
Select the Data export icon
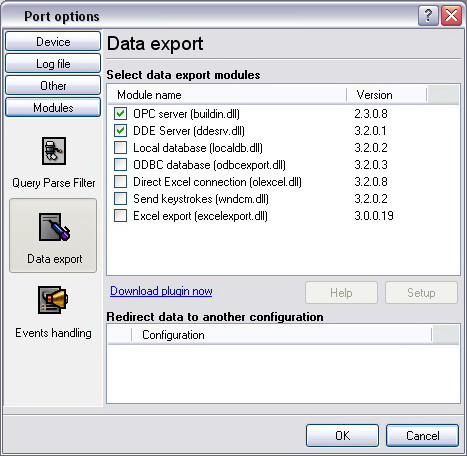point(54,227)
